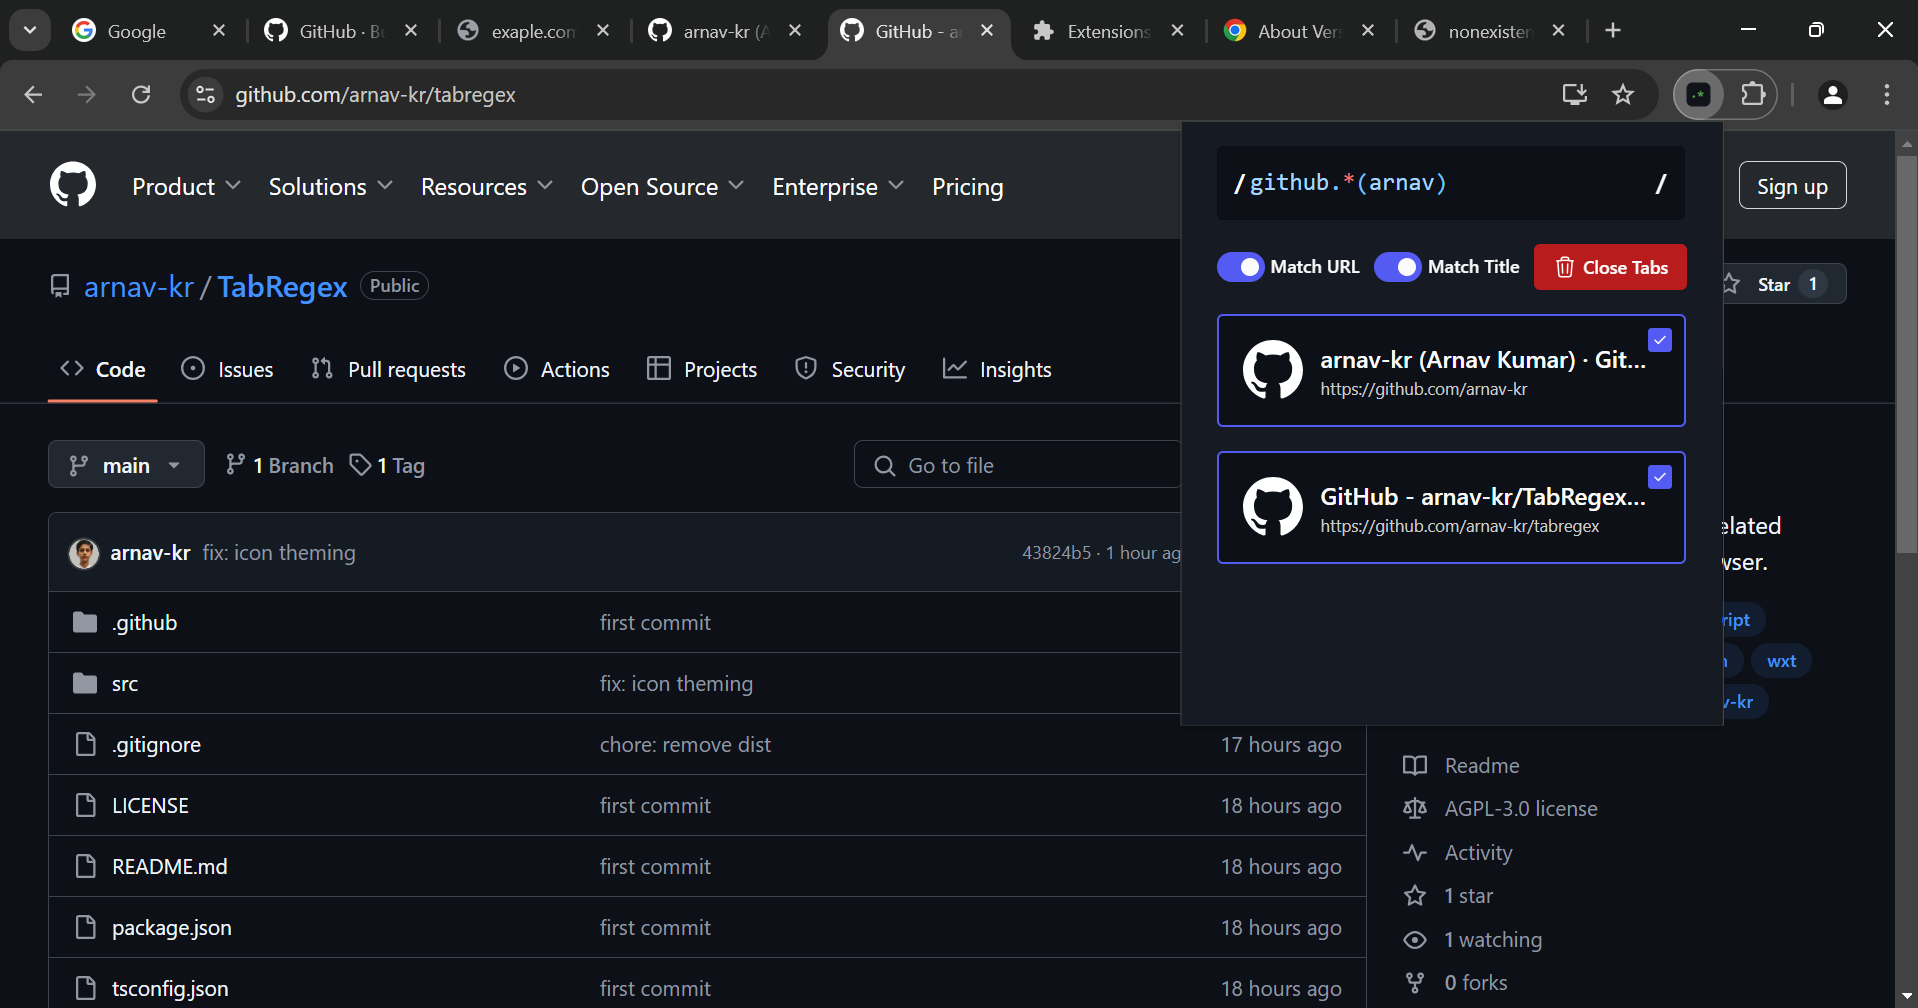
Task: Expand the Open Source menu
Action: click(x=662, y=187)
